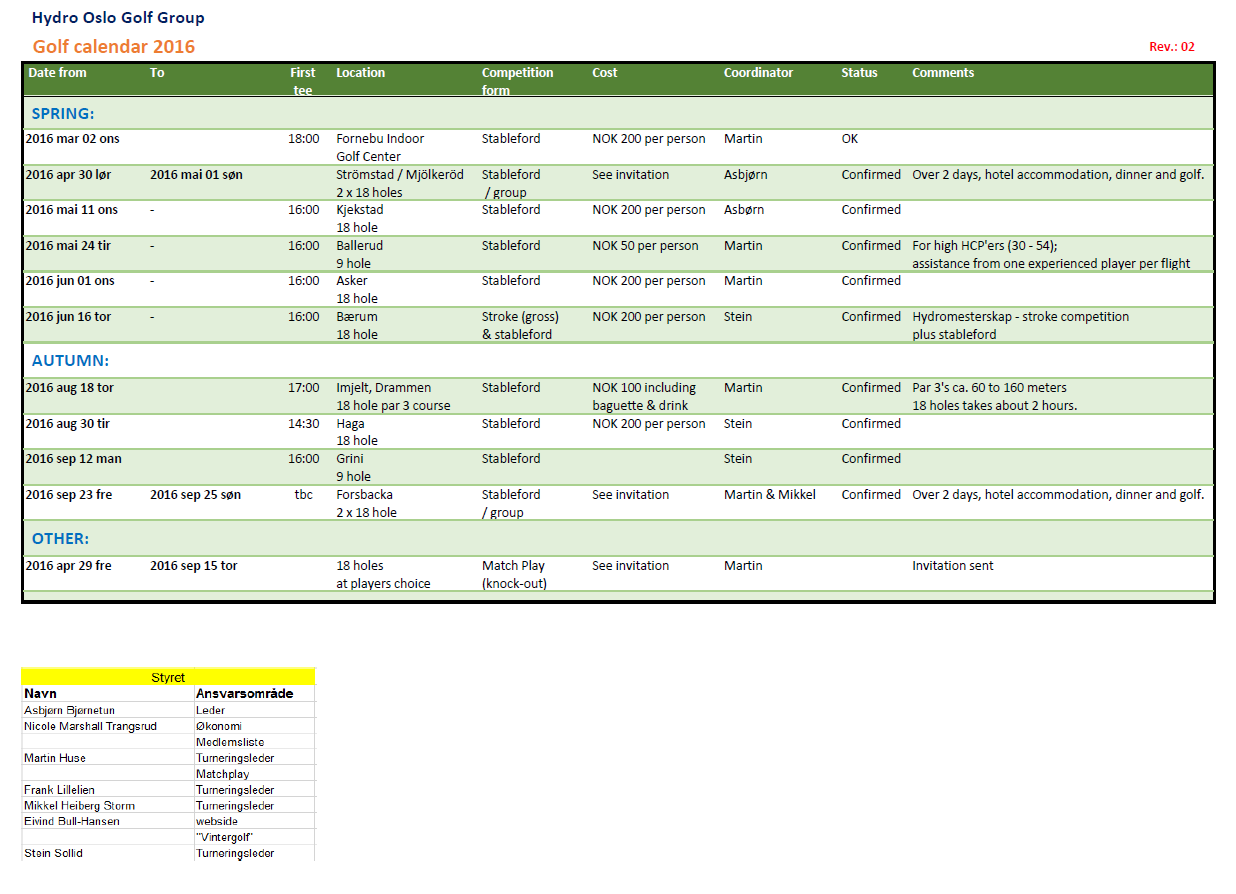Select the end date '2016 sep 25 søn'

coord(195,495)
